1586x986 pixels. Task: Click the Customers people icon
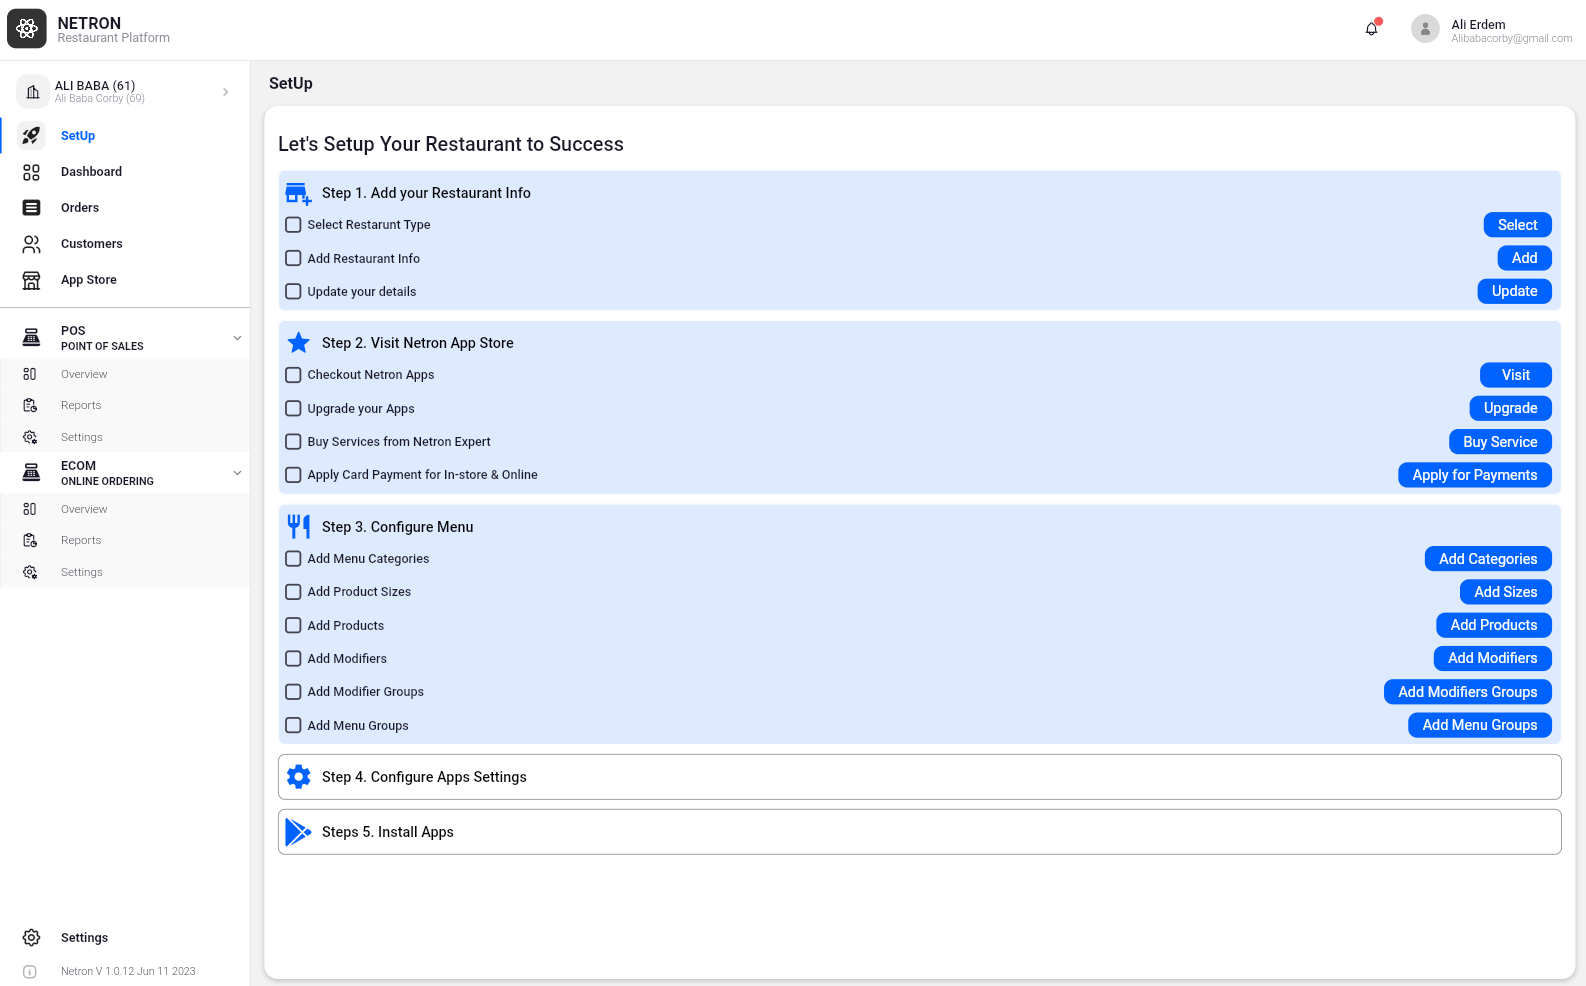coord(31,244)
